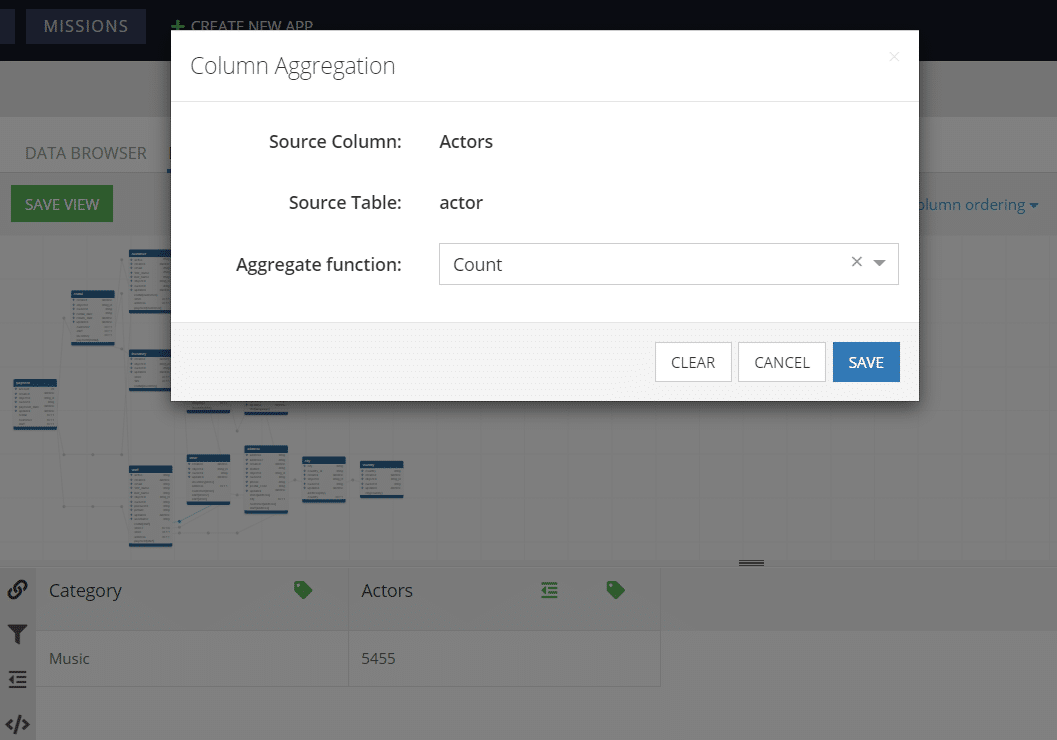1057x740 pixels.
Task: Open the Missions menu item
Action: tap(86, 26)
